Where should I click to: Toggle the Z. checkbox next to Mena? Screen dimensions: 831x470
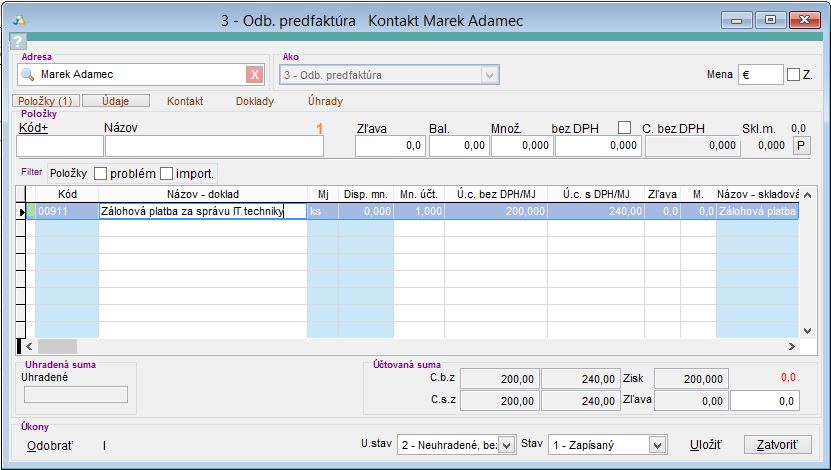(794, 75)
